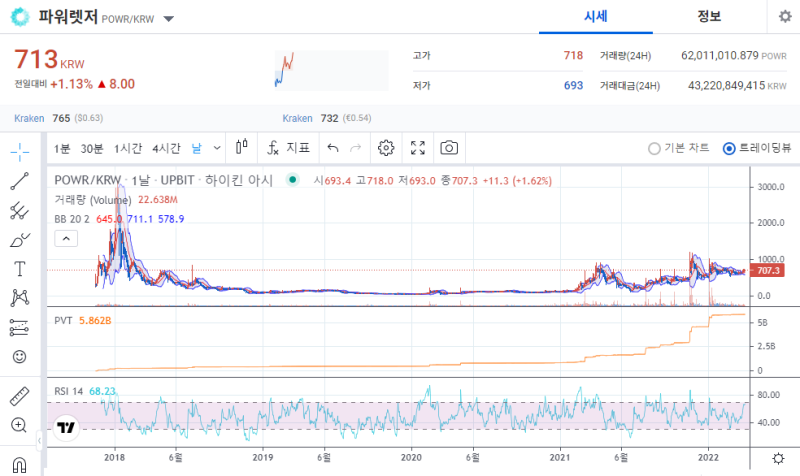The image size is (800, 476).
Task: Click the 고가 value 718
Action: tap(573, 56)
